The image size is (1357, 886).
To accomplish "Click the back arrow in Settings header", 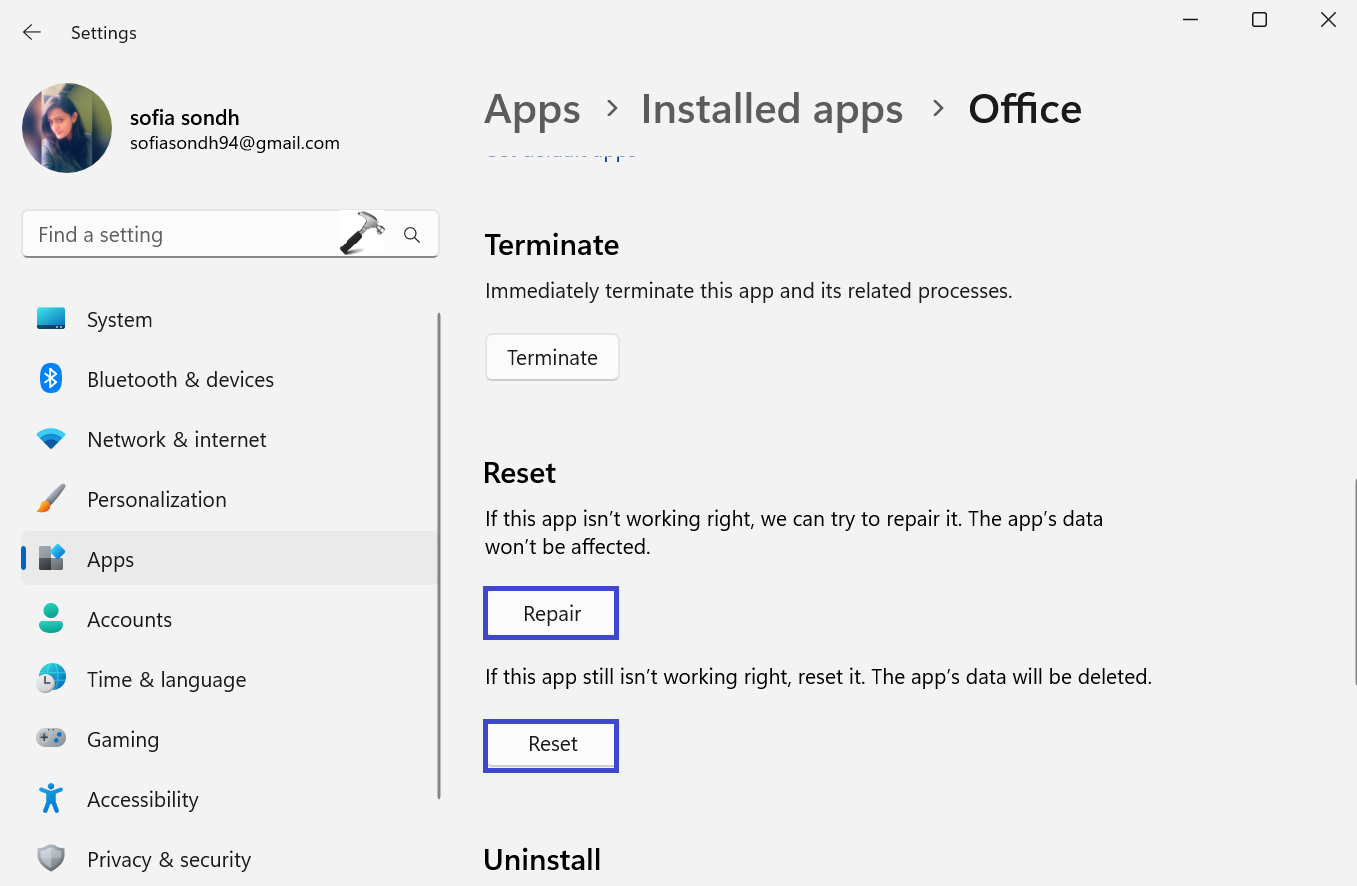I will pos(32,33).
